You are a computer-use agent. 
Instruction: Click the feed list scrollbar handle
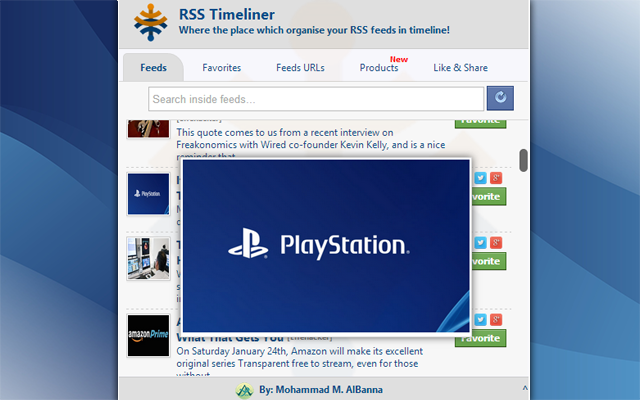pos(523,160)
